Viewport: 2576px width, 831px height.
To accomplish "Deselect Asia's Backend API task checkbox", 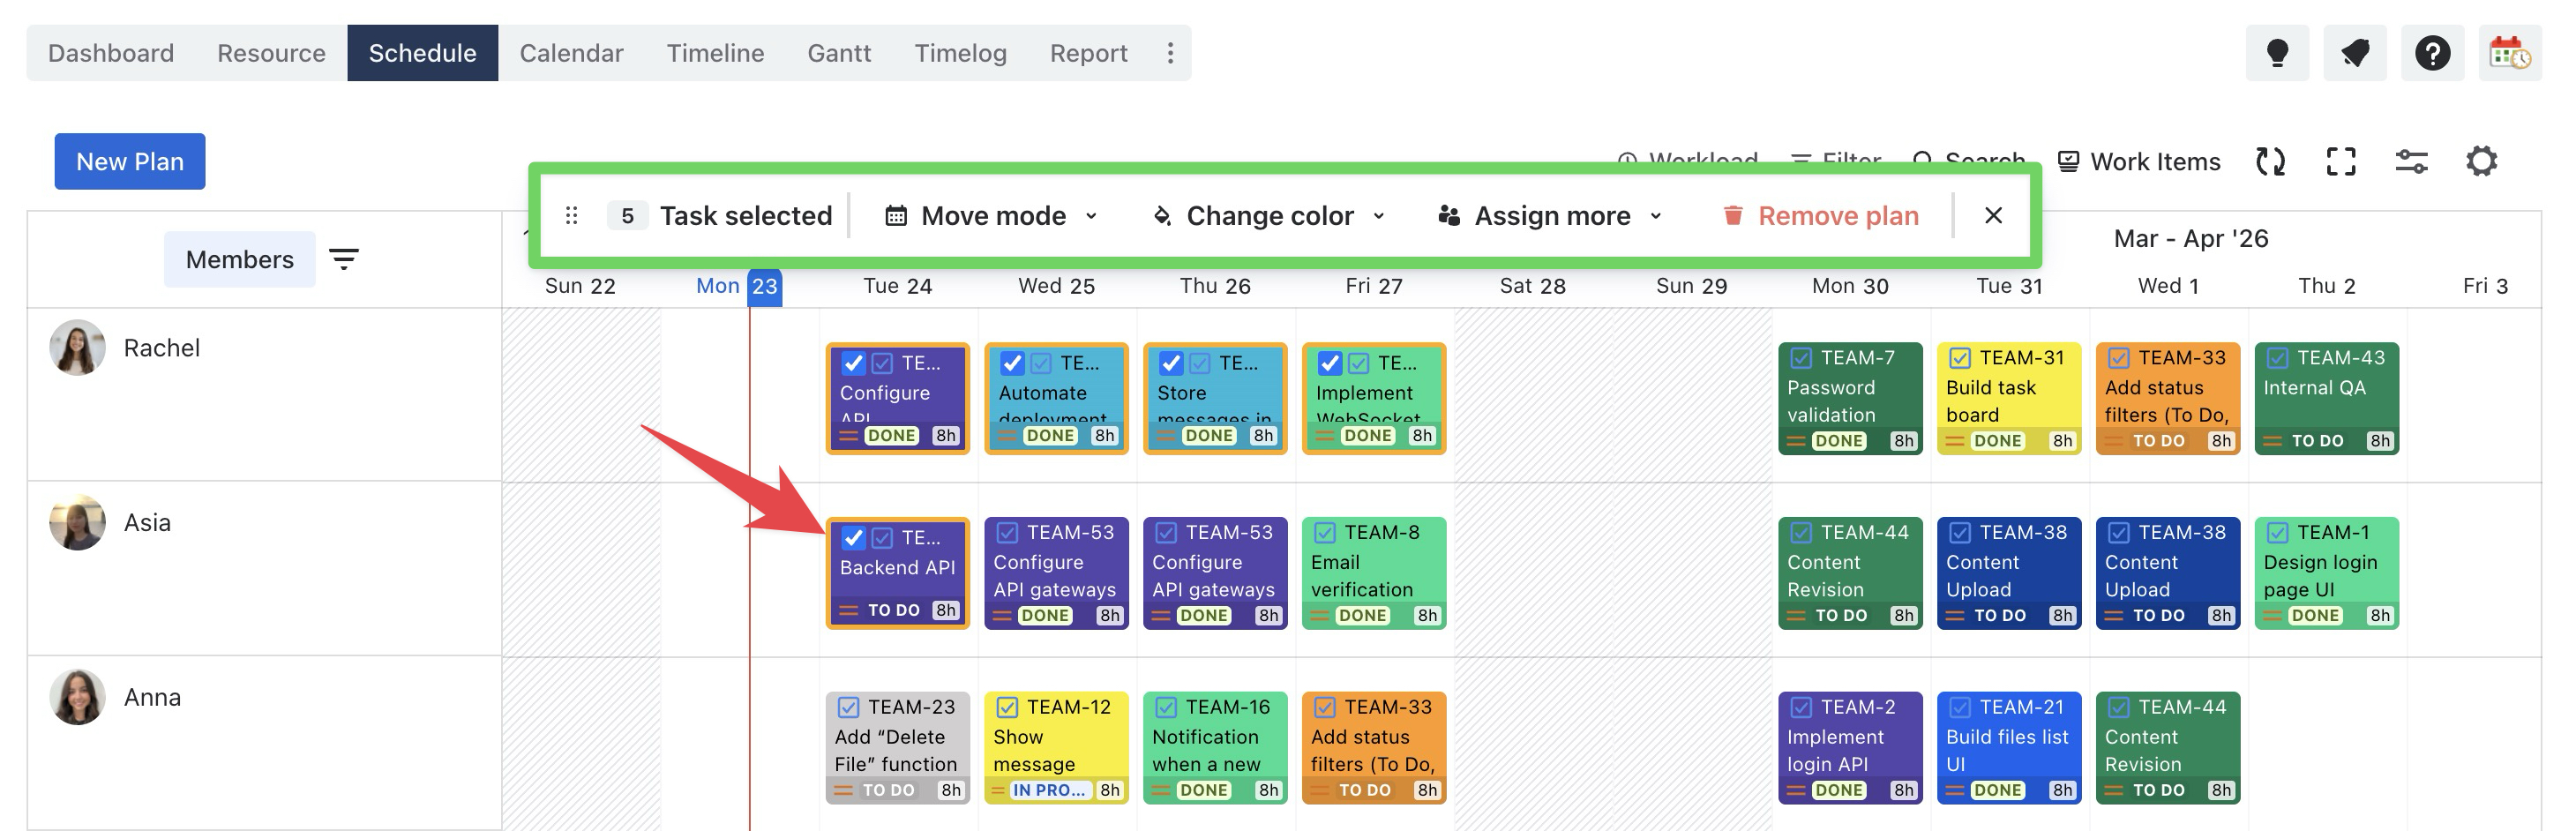I will tap(853, 538).
